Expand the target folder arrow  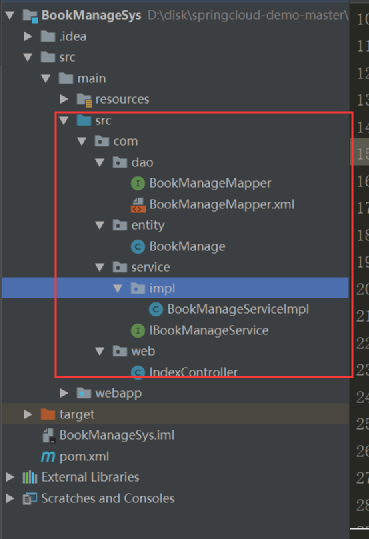point(28,414)
